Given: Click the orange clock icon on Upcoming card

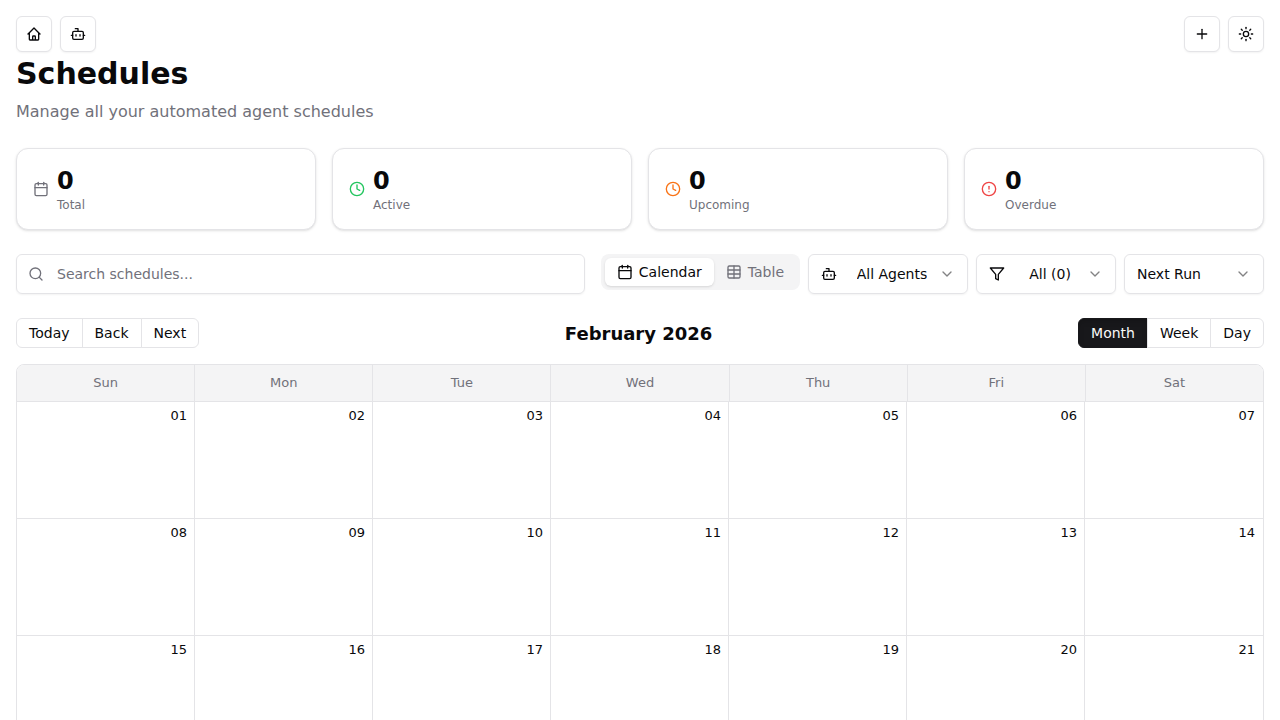Looking at the screenshot, I should 673,189.
